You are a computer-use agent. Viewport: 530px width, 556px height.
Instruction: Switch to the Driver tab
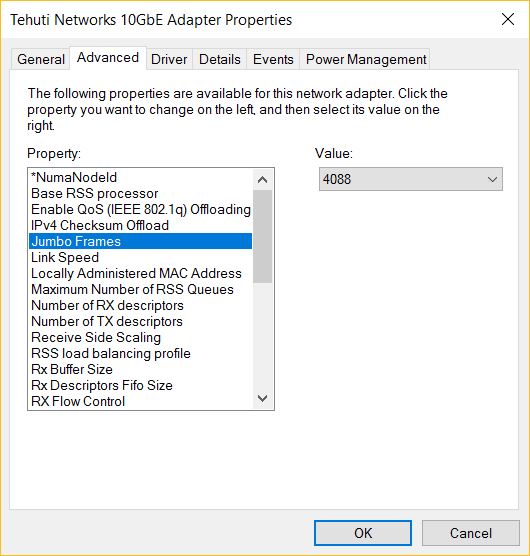click(169, 59)
